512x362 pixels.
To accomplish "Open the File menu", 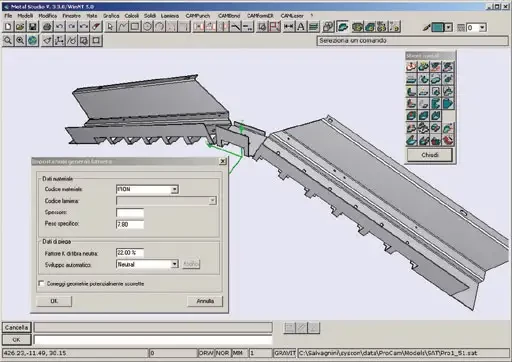I will coord(8,16).
